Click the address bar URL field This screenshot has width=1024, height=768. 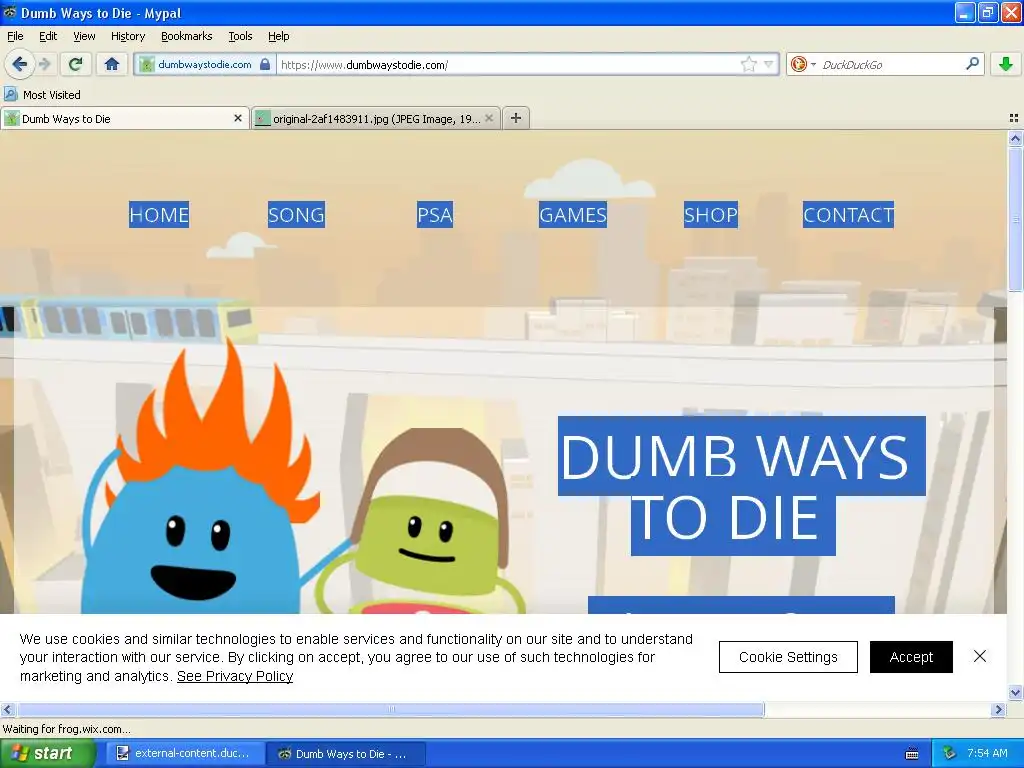click(x=507, y=65)
